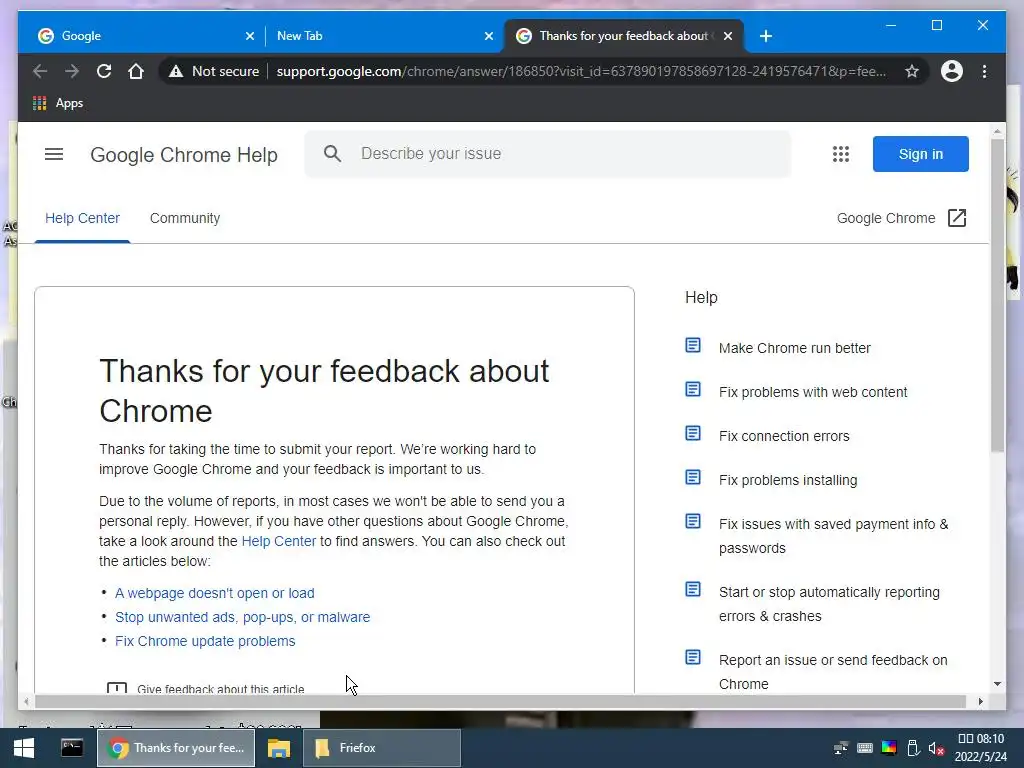Click the address bar URL
The width and height of the screenshot is (1024, 768).
(581, 71)
